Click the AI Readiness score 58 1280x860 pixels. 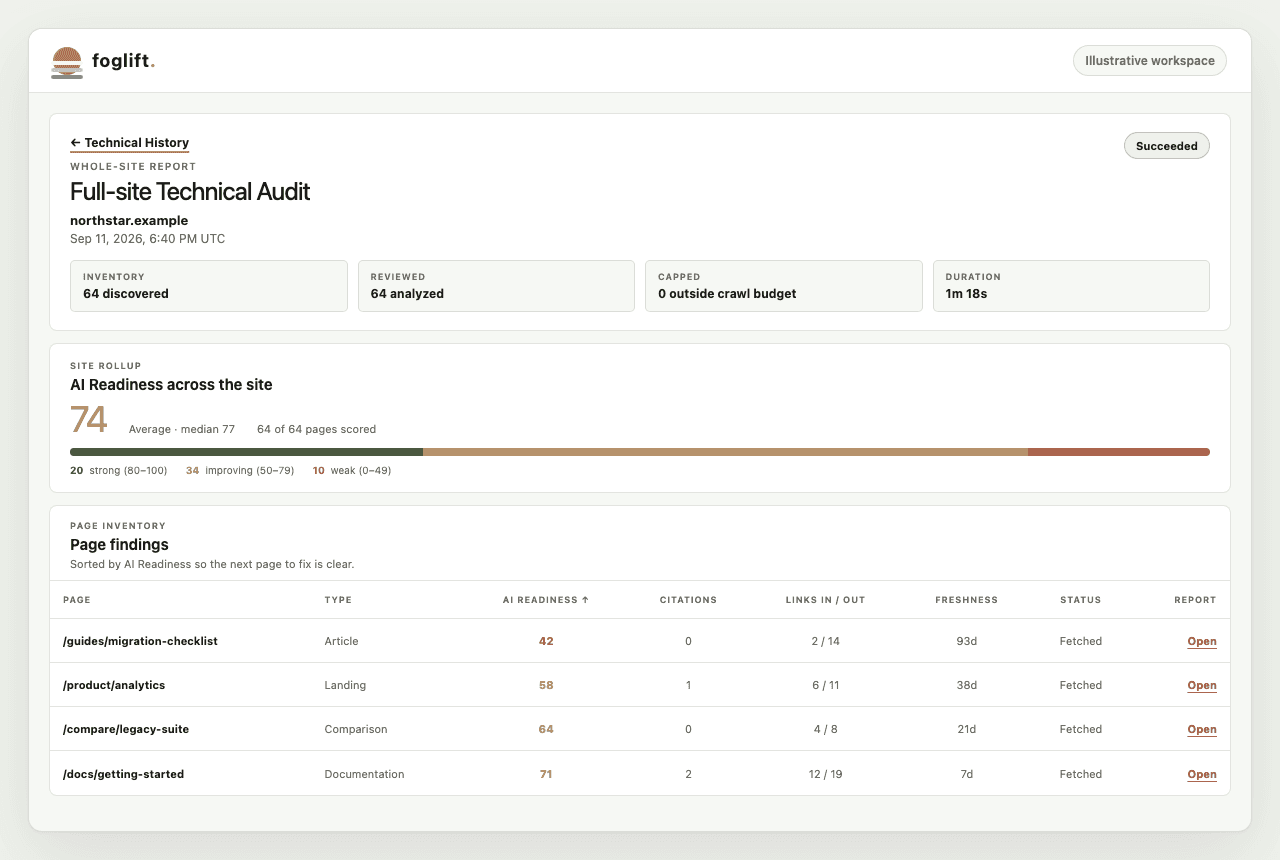[x=546, y=685]
